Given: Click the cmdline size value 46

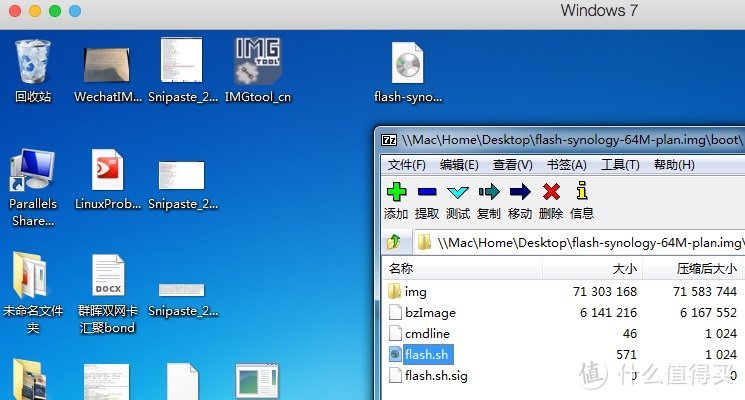Looking at the screenshot, I should pyautogui.click(x=630, y=333).
